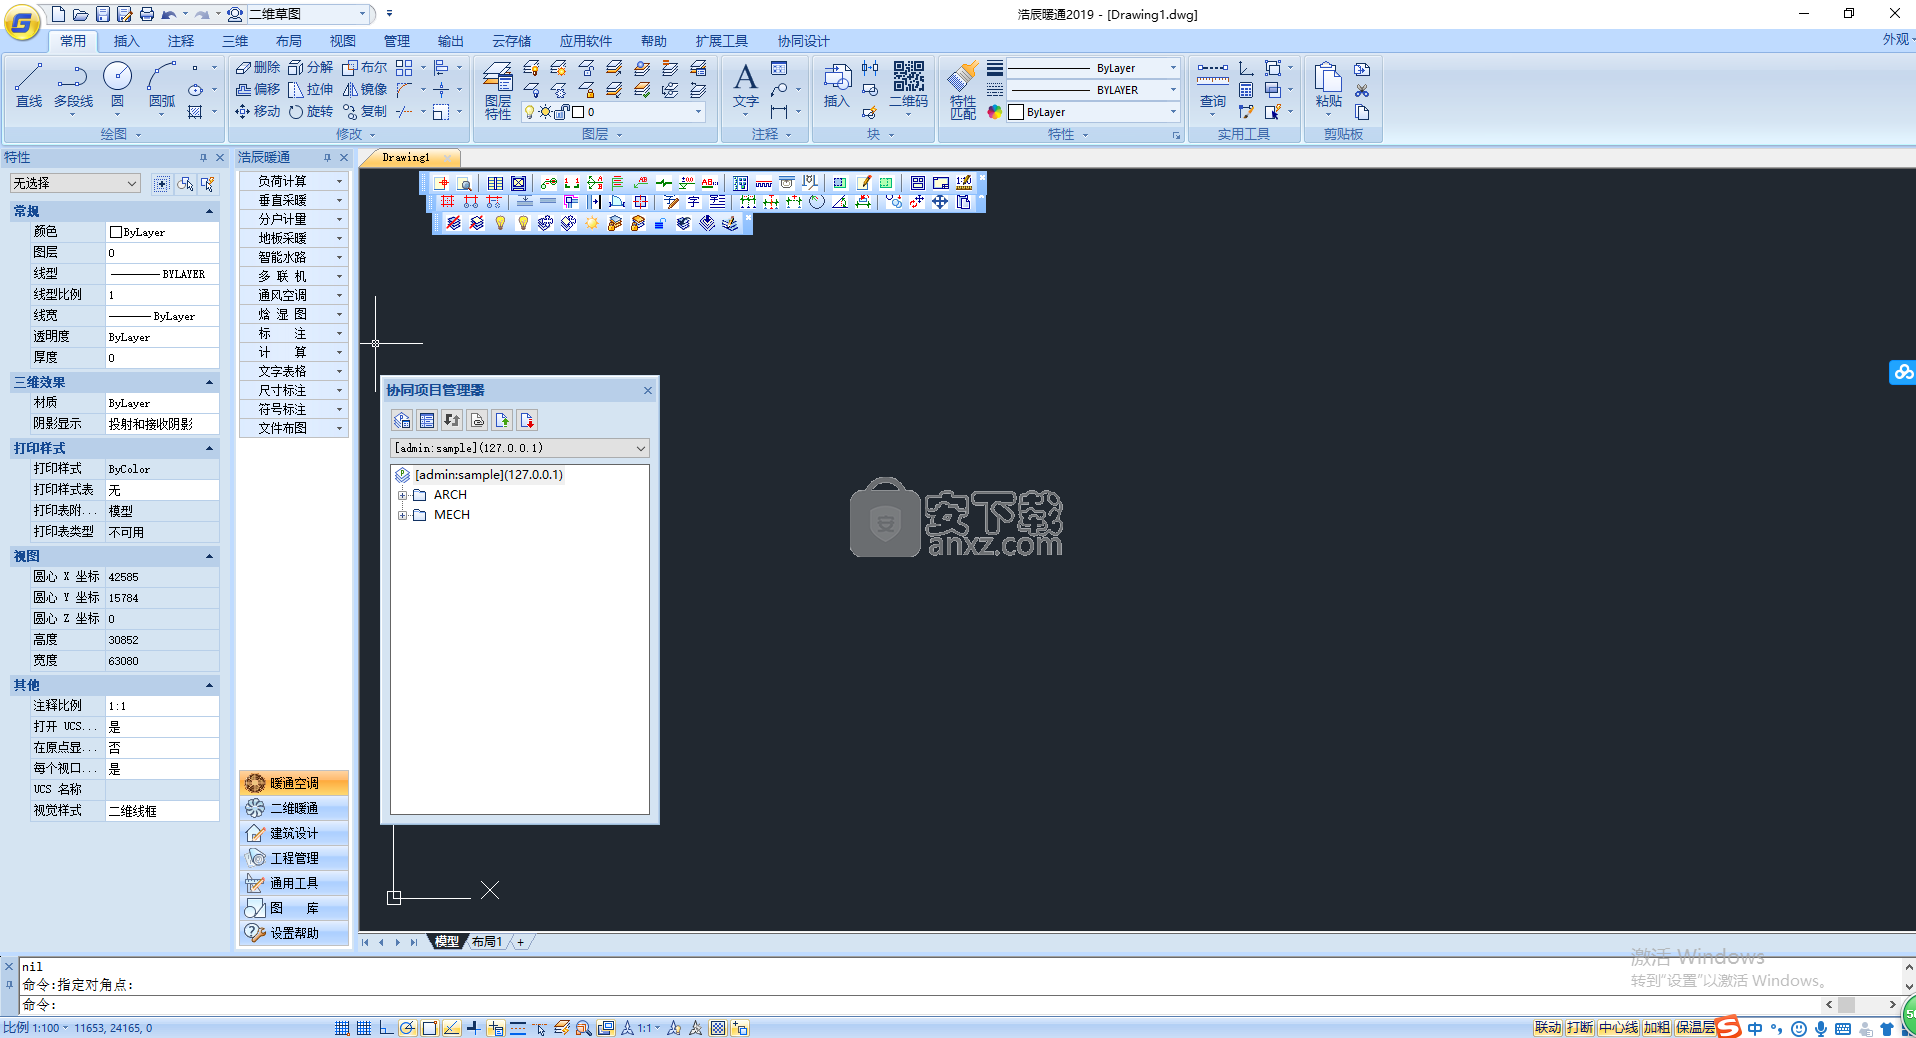Toggle the 联动 status bar button

pos(1548,1028)
